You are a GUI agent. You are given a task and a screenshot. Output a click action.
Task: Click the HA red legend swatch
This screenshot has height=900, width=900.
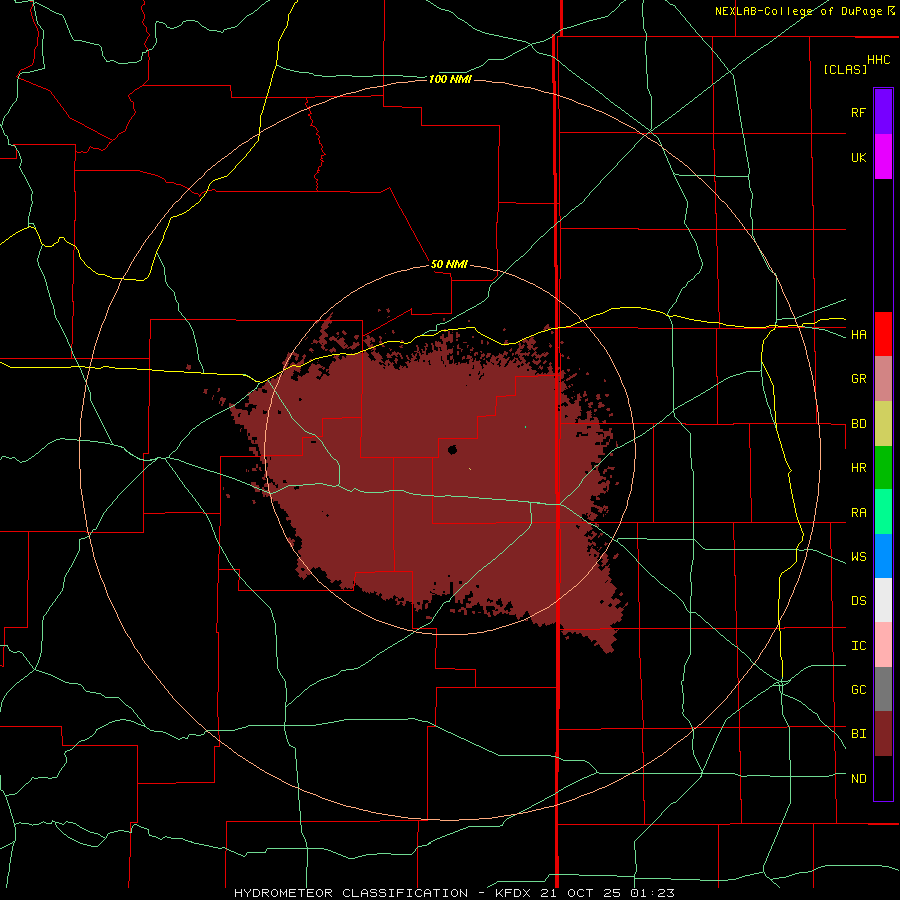883,334
